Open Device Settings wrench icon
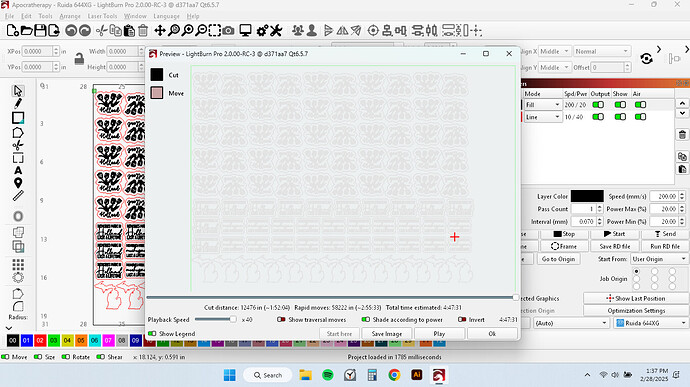Screen dimensions: 690x387 pyautogui.click(x=276, y=30)
